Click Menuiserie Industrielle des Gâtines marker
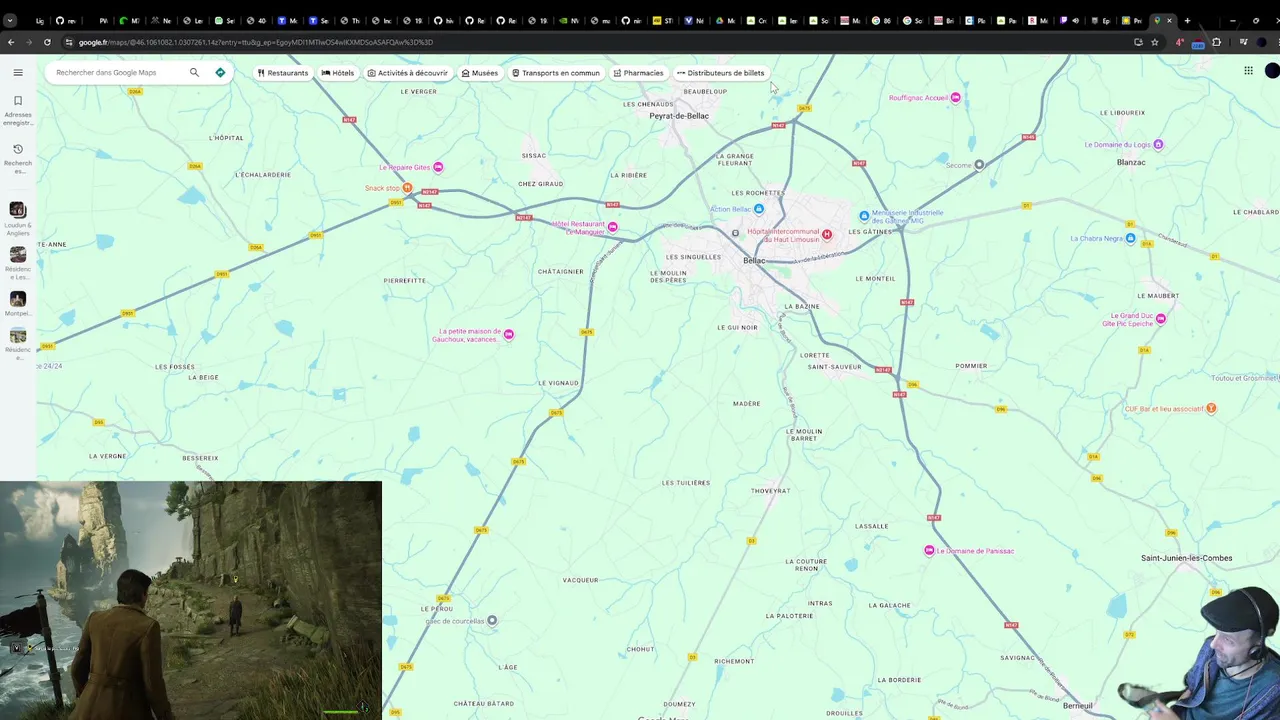This screenshot has height=720, width=1280. pos(865,216)
